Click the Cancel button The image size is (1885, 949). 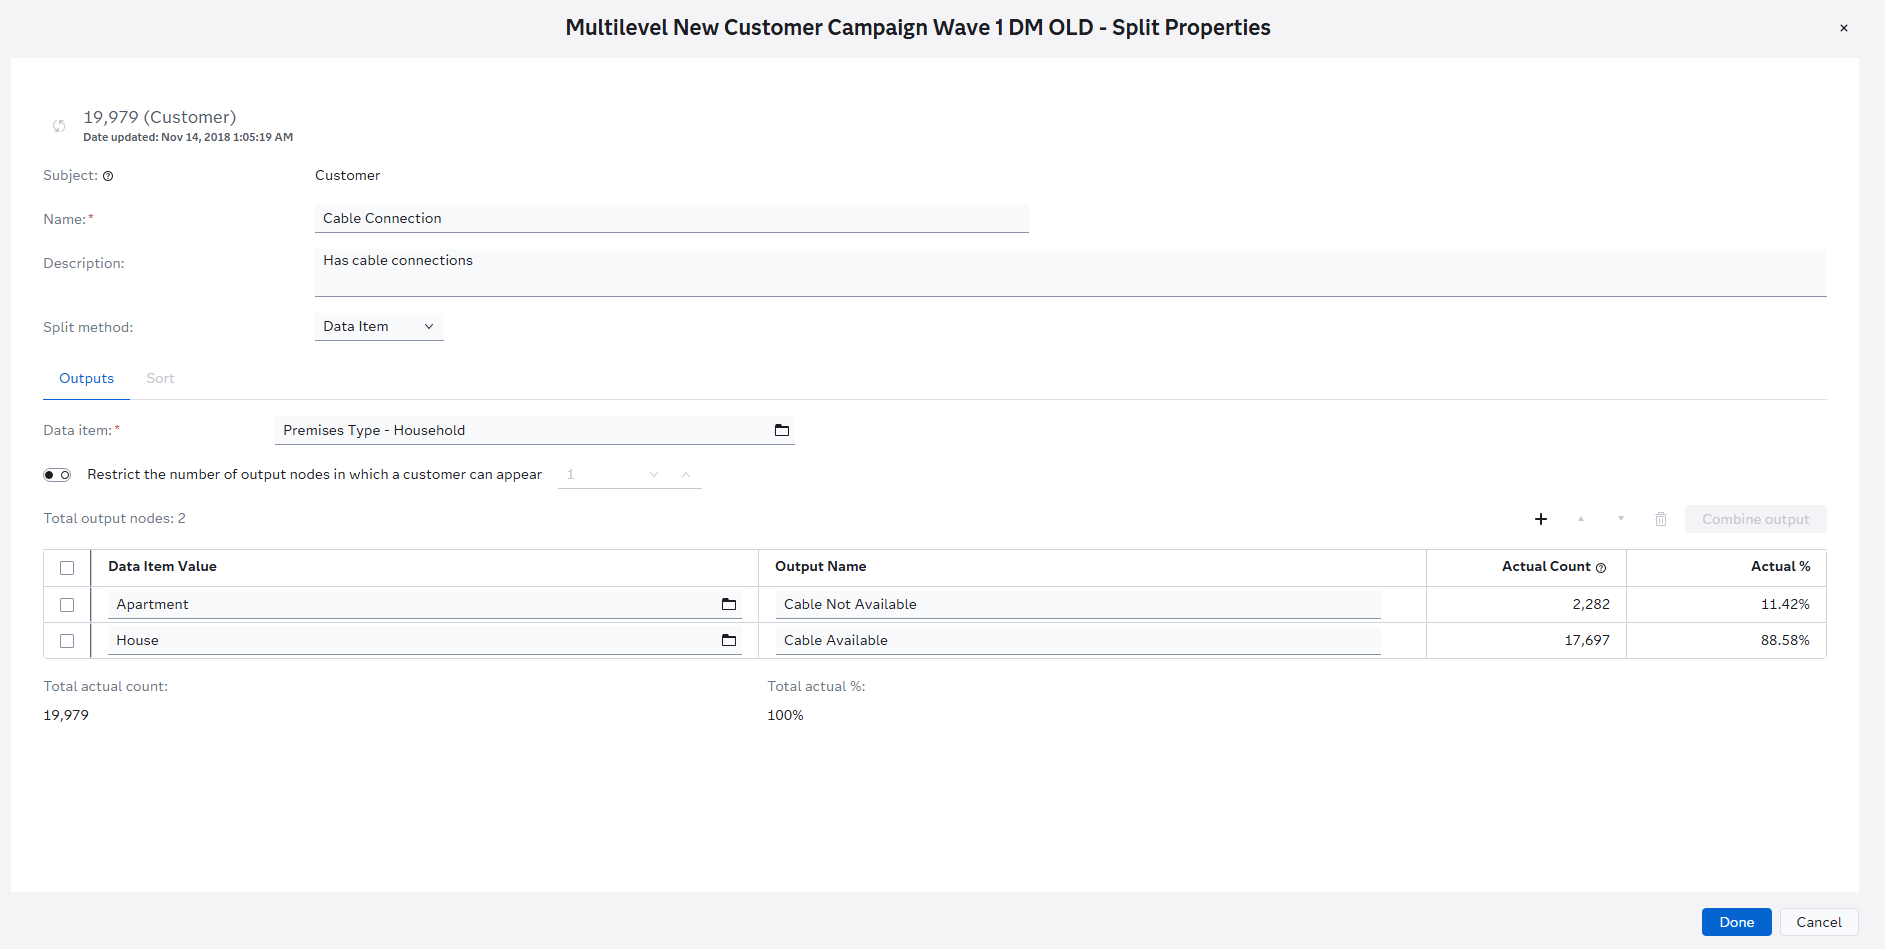1818,922
